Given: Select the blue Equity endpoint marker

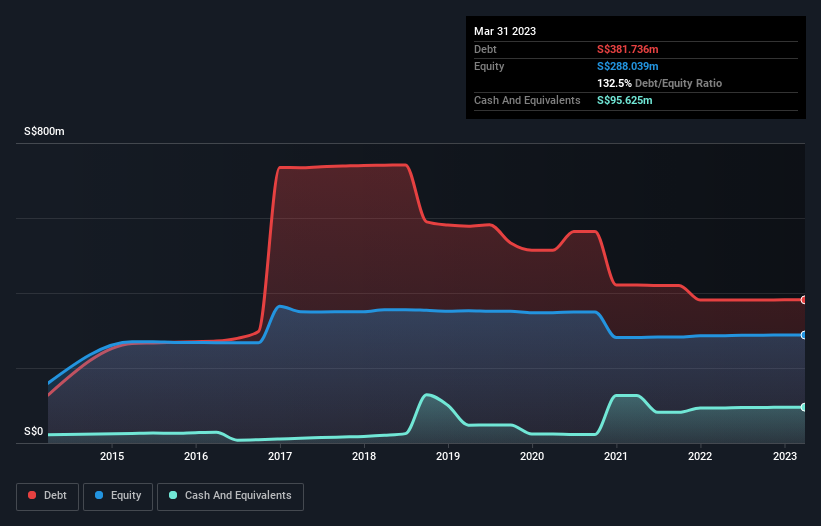Looking at the screenshot, I should [x=804, y=335].
